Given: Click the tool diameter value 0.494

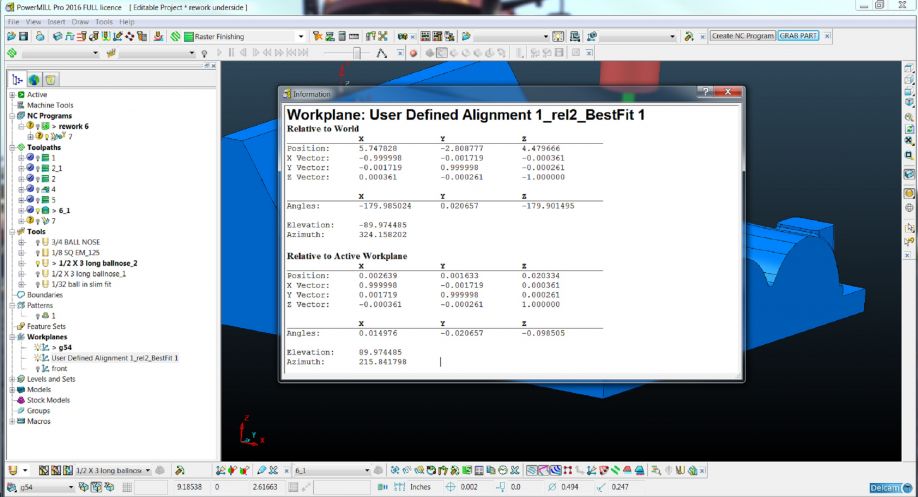Looking at the screenshot, I should coord(569,486).
